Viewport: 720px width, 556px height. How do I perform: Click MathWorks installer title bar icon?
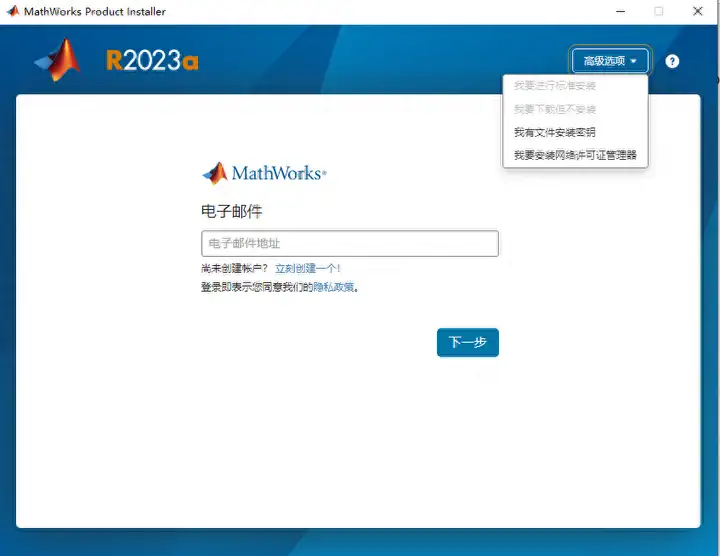(12, 11)
